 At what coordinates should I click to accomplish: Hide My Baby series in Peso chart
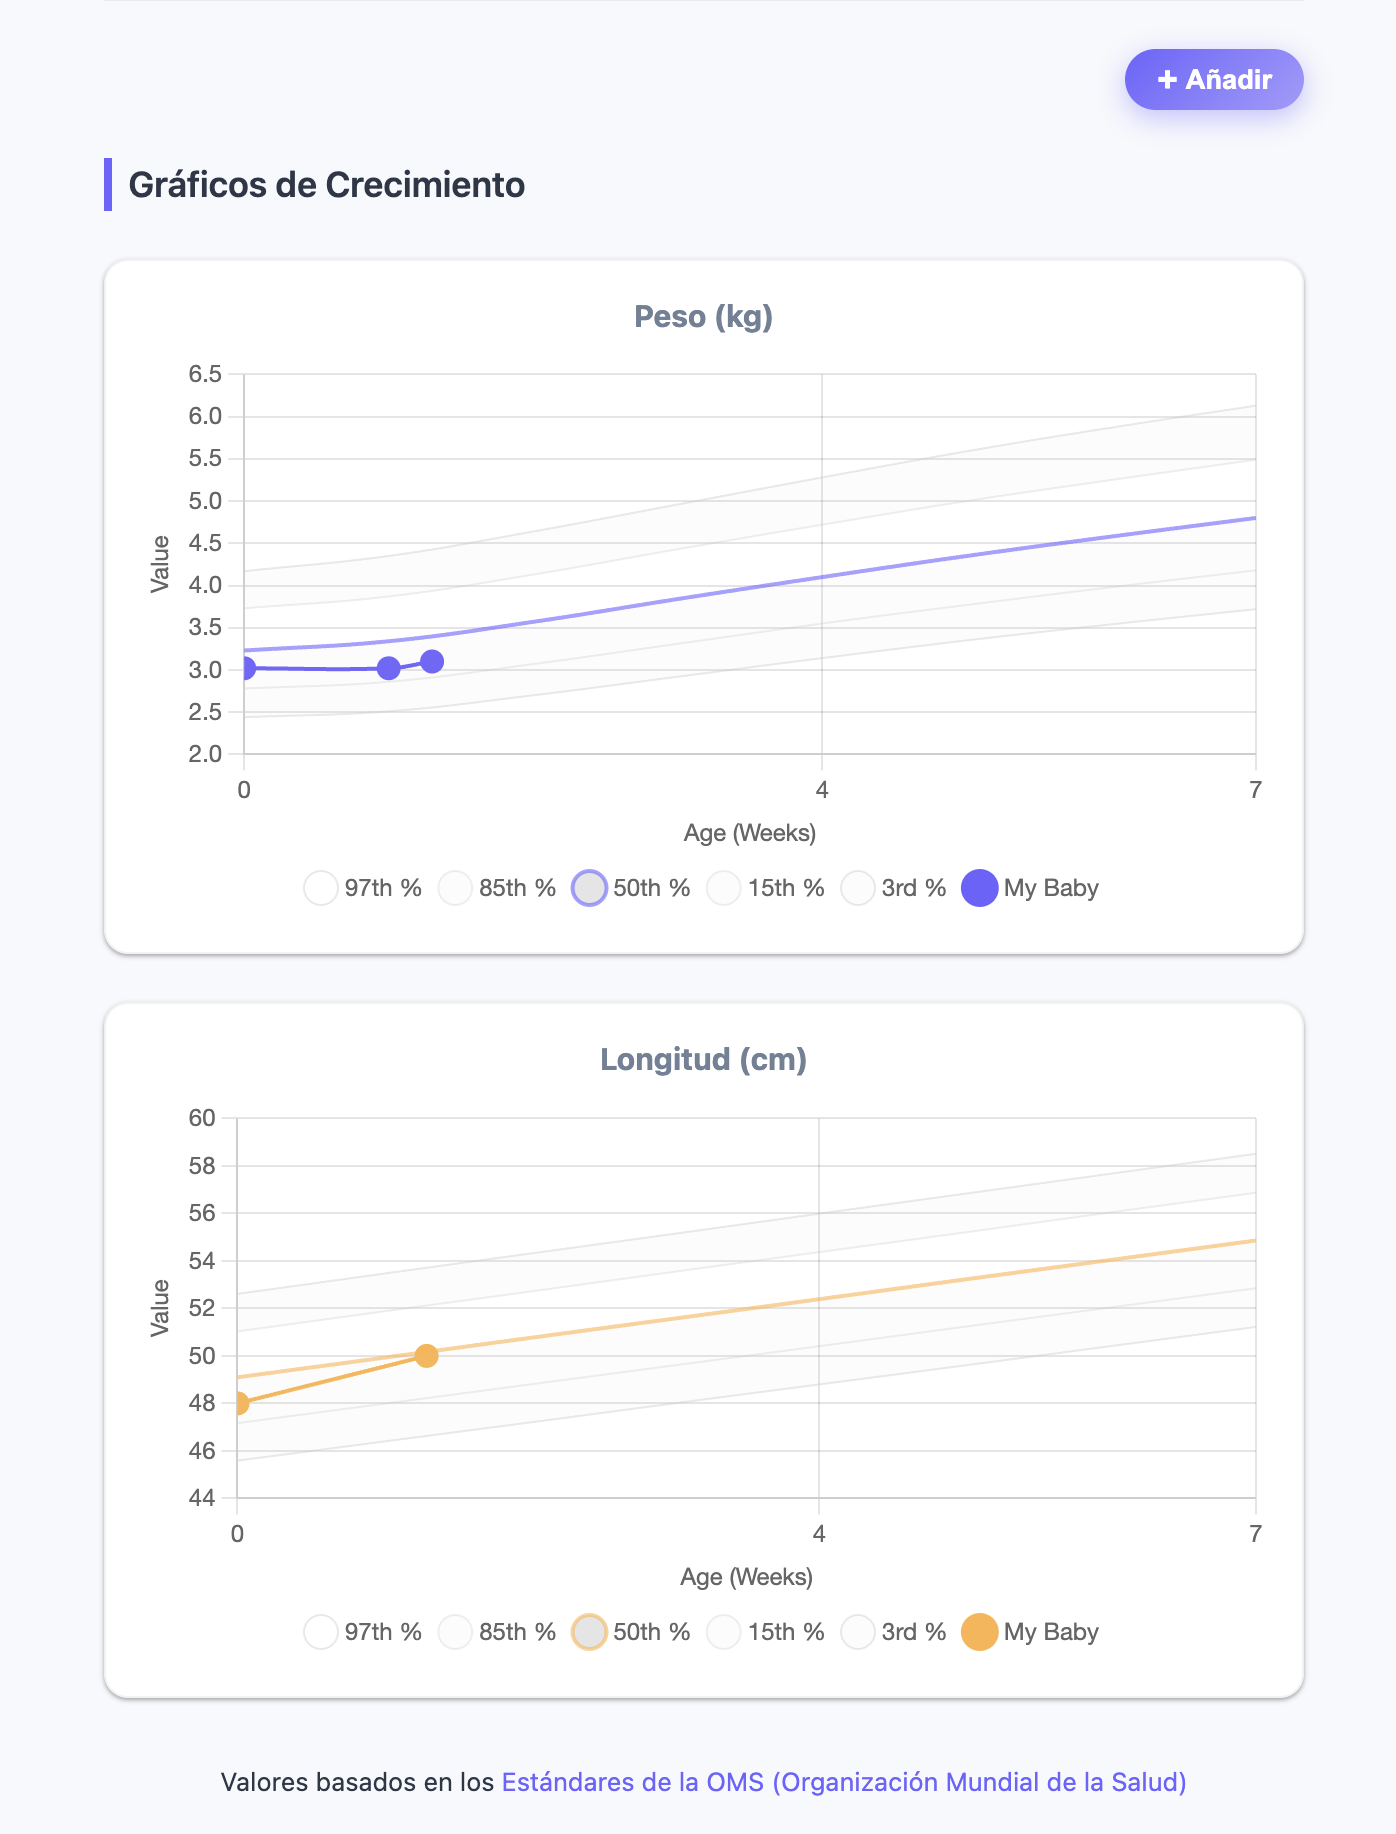tap(1030, 888)
